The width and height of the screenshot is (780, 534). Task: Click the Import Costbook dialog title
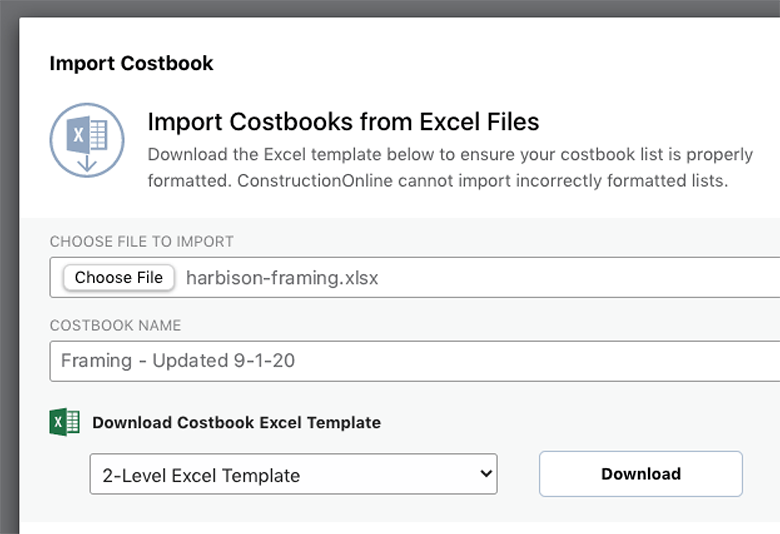click(131, 63)
